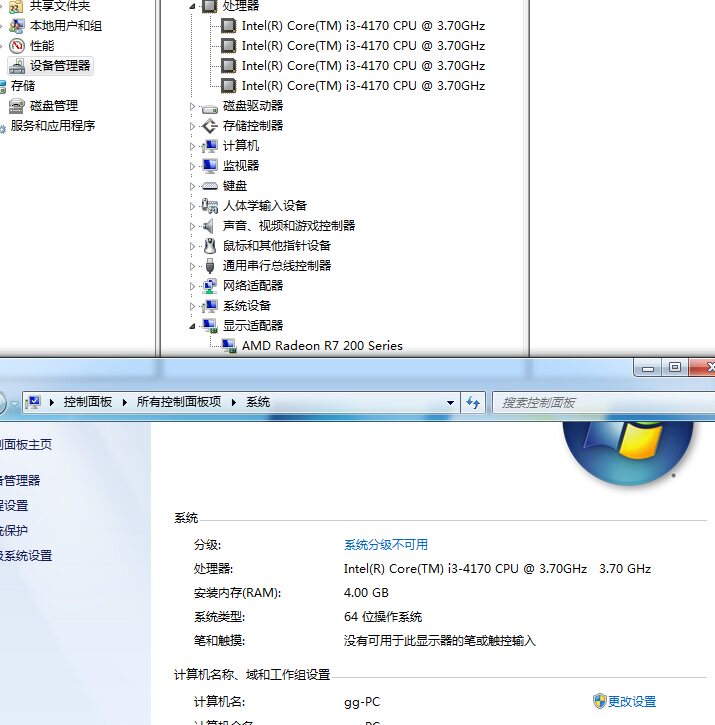The width and height of the screenshot is (715, 725).
Task: Click the 磁盘驱动器 drive icon
Action: pyautogui.click(x=210, y=108)
